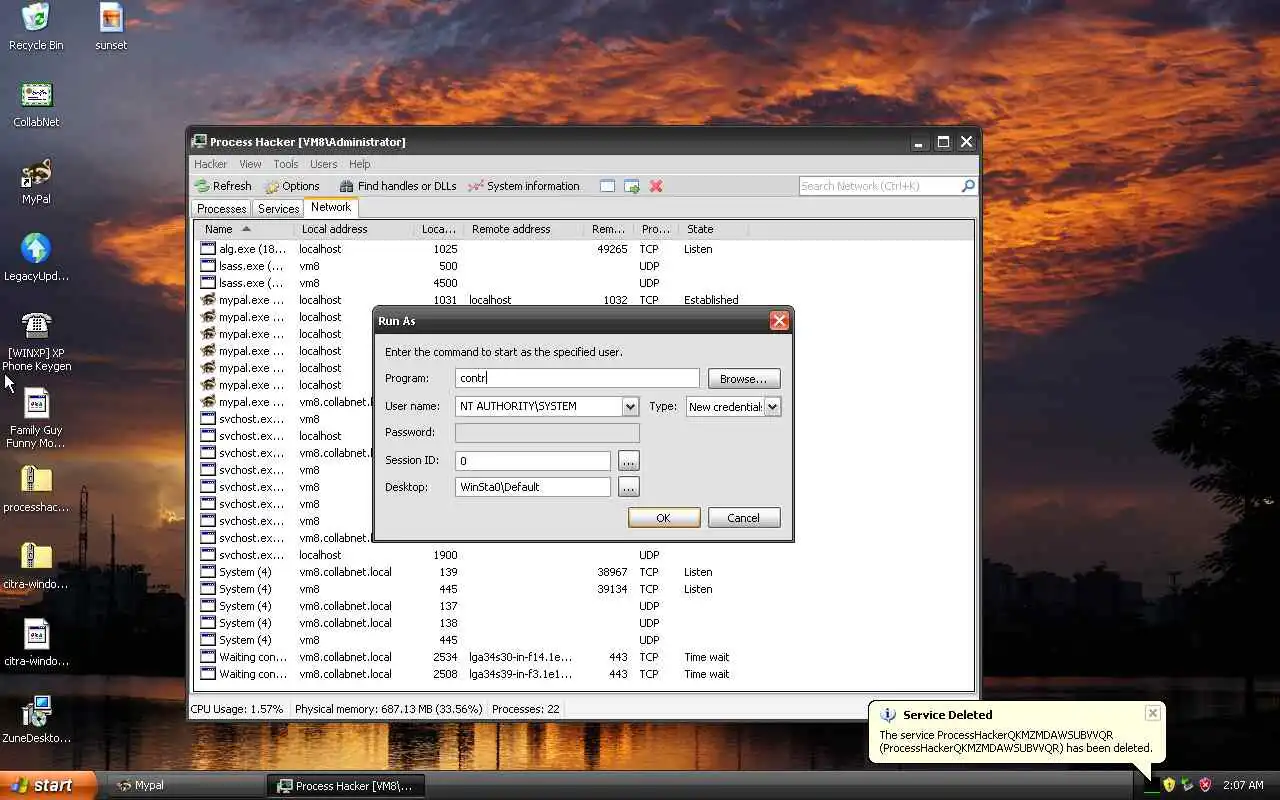Select the Network tab
This screenshot has height=800, width=1280.
331,208
